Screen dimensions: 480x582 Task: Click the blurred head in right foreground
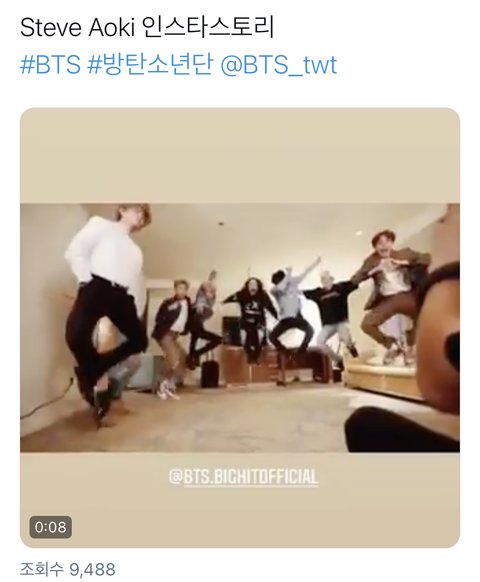pyautogui.click(x=438, y=334)
